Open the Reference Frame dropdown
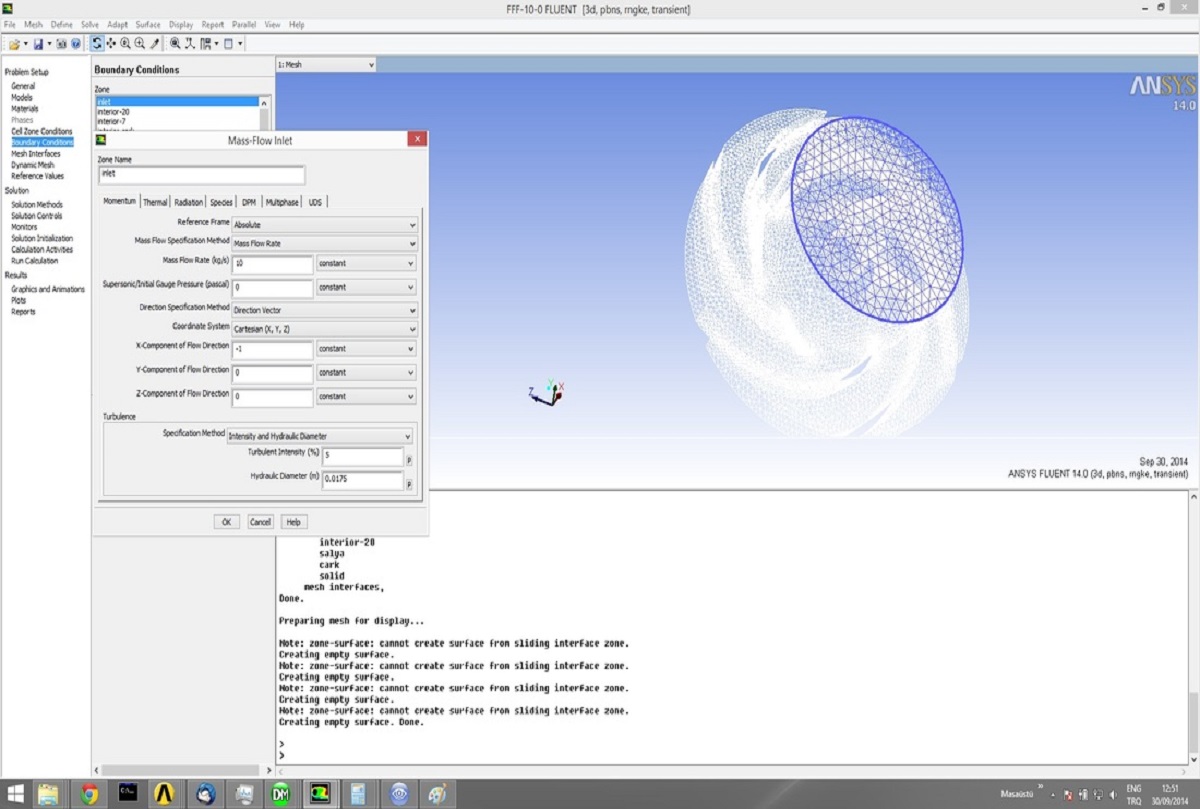The width and height of the screenshot is (1200, 809). click(x=324, y=225)
